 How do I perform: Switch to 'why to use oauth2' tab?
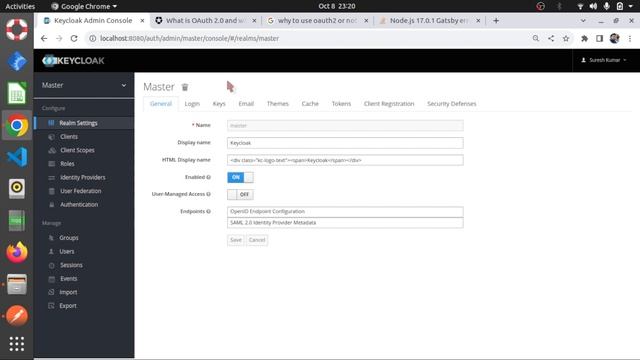[318, 20]
